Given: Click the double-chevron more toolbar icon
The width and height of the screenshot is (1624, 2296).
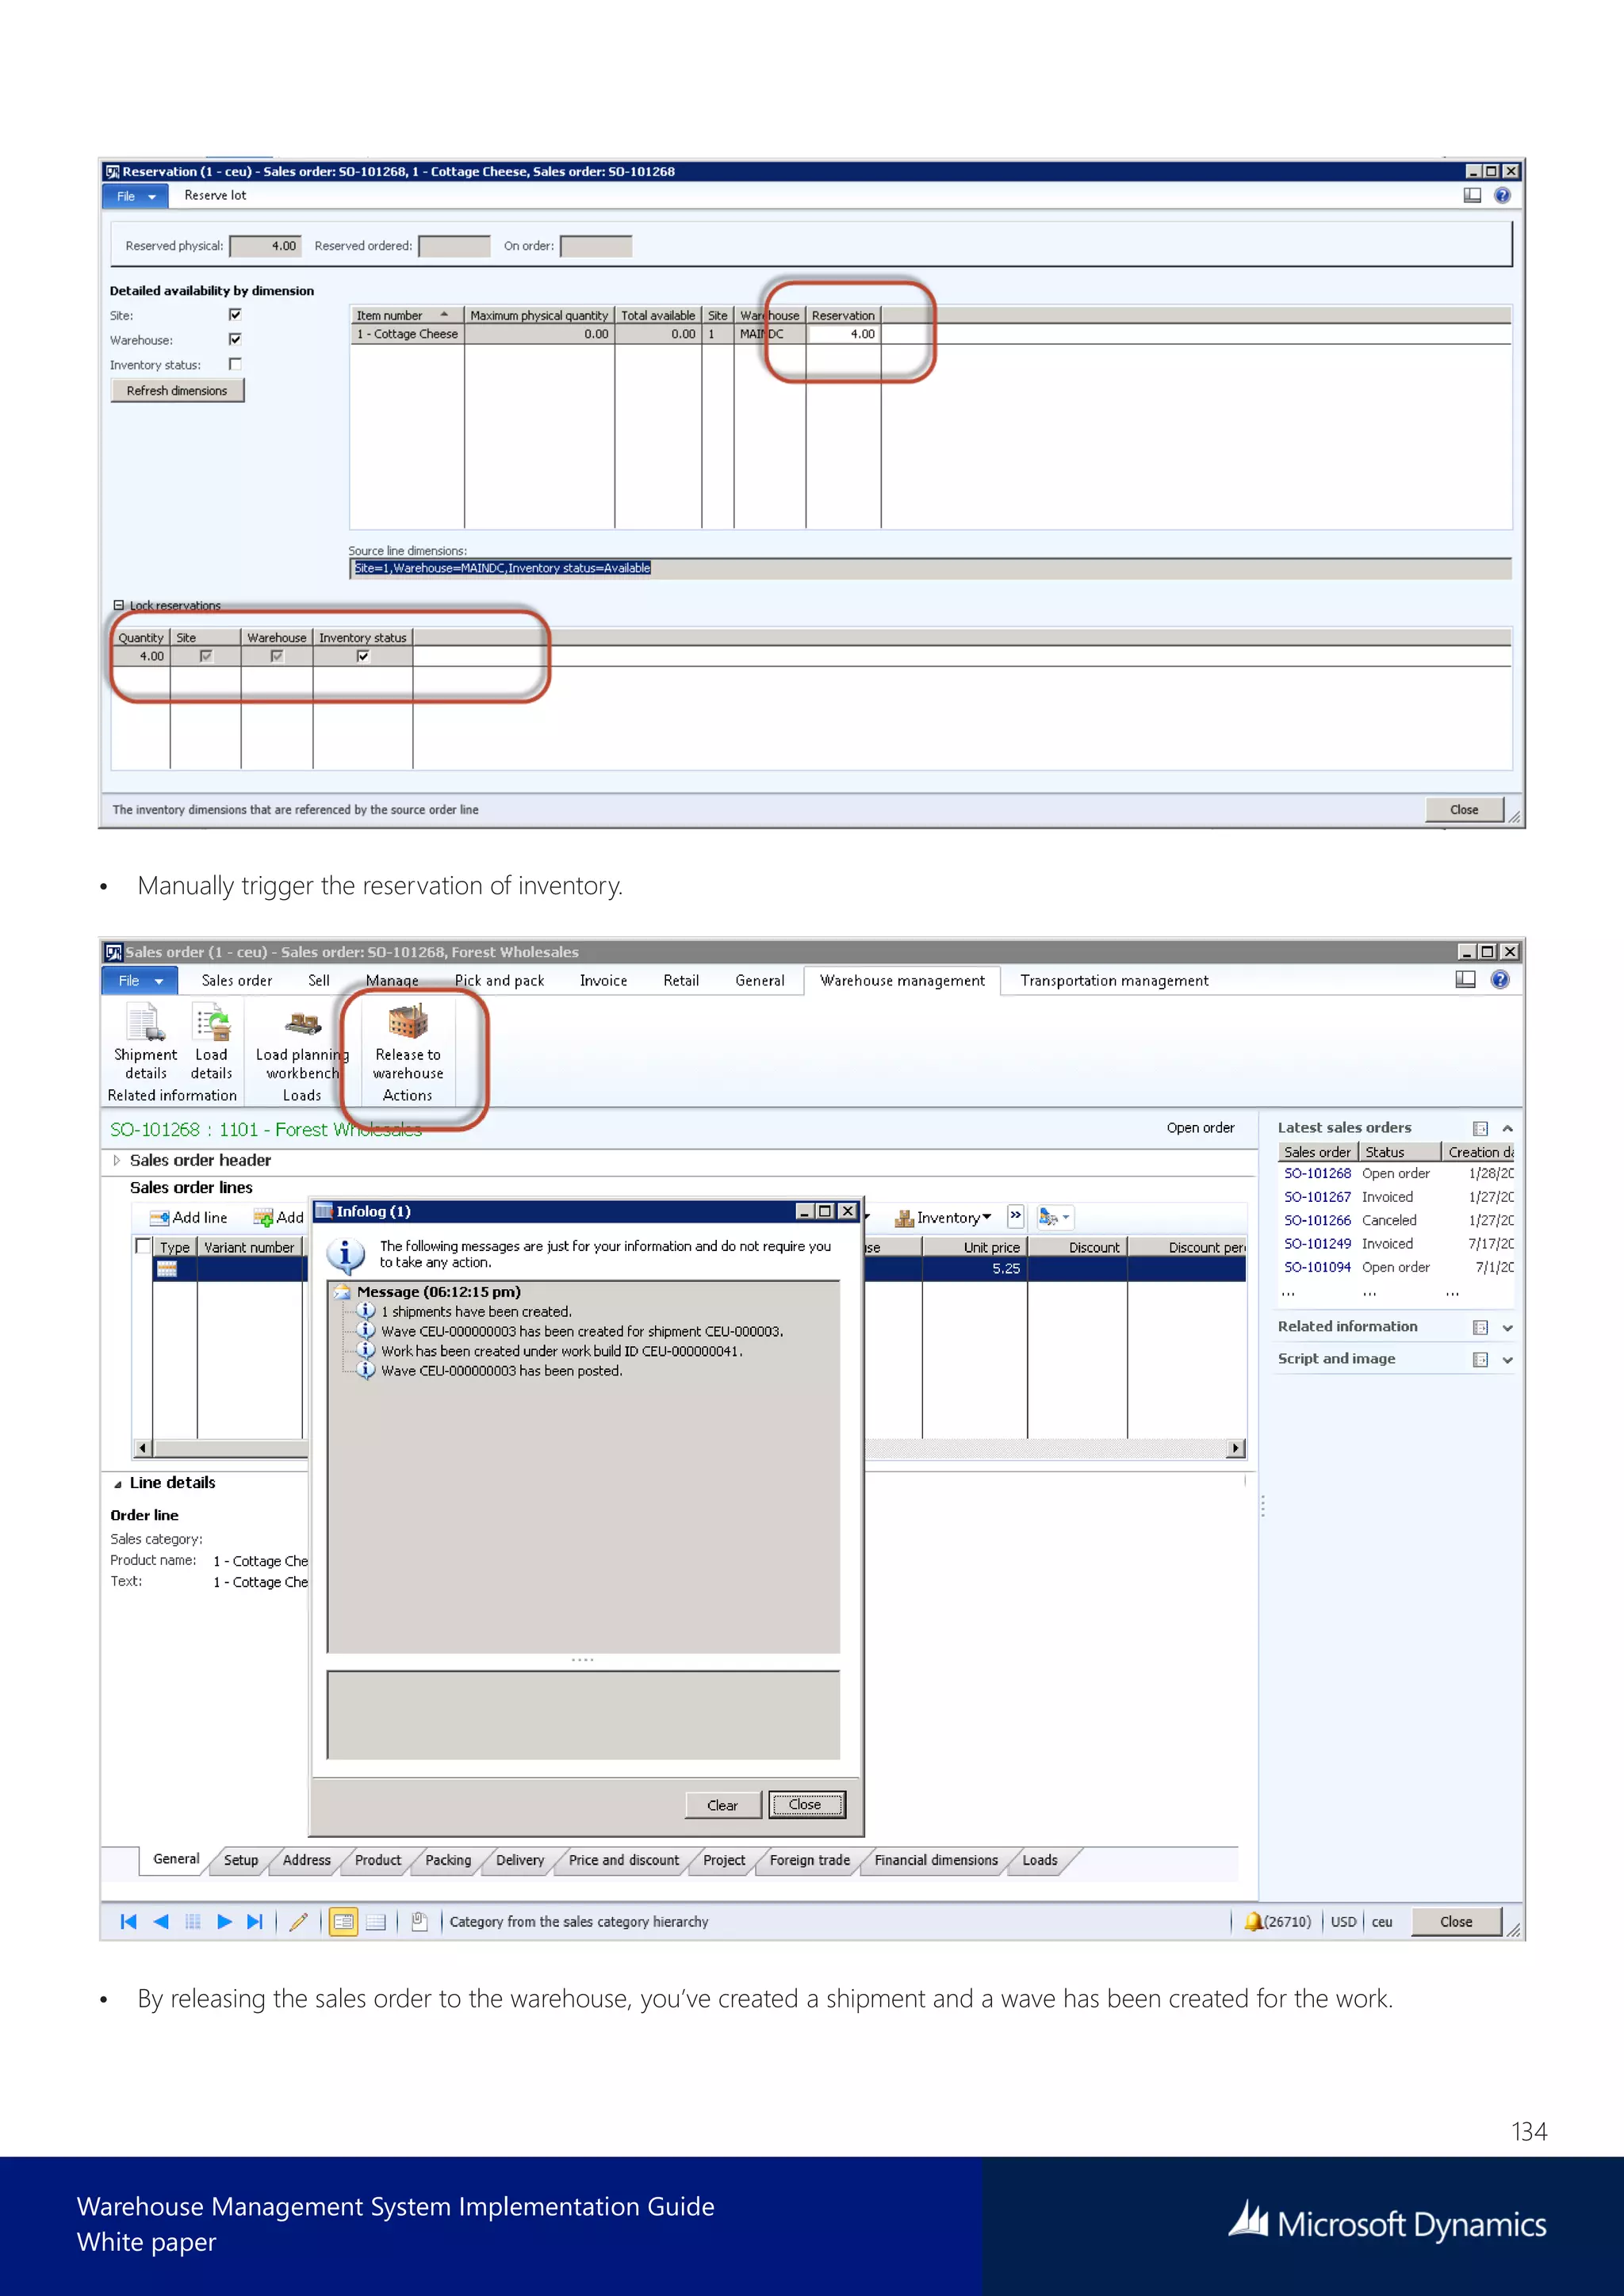Looking at the screenshot, I should click(1015, 1216).
